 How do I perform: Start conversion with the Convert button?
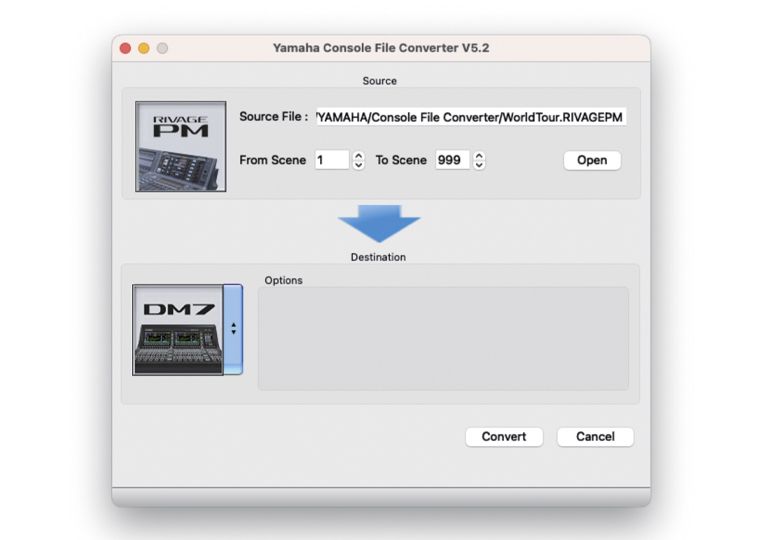[x=504, y=437]
